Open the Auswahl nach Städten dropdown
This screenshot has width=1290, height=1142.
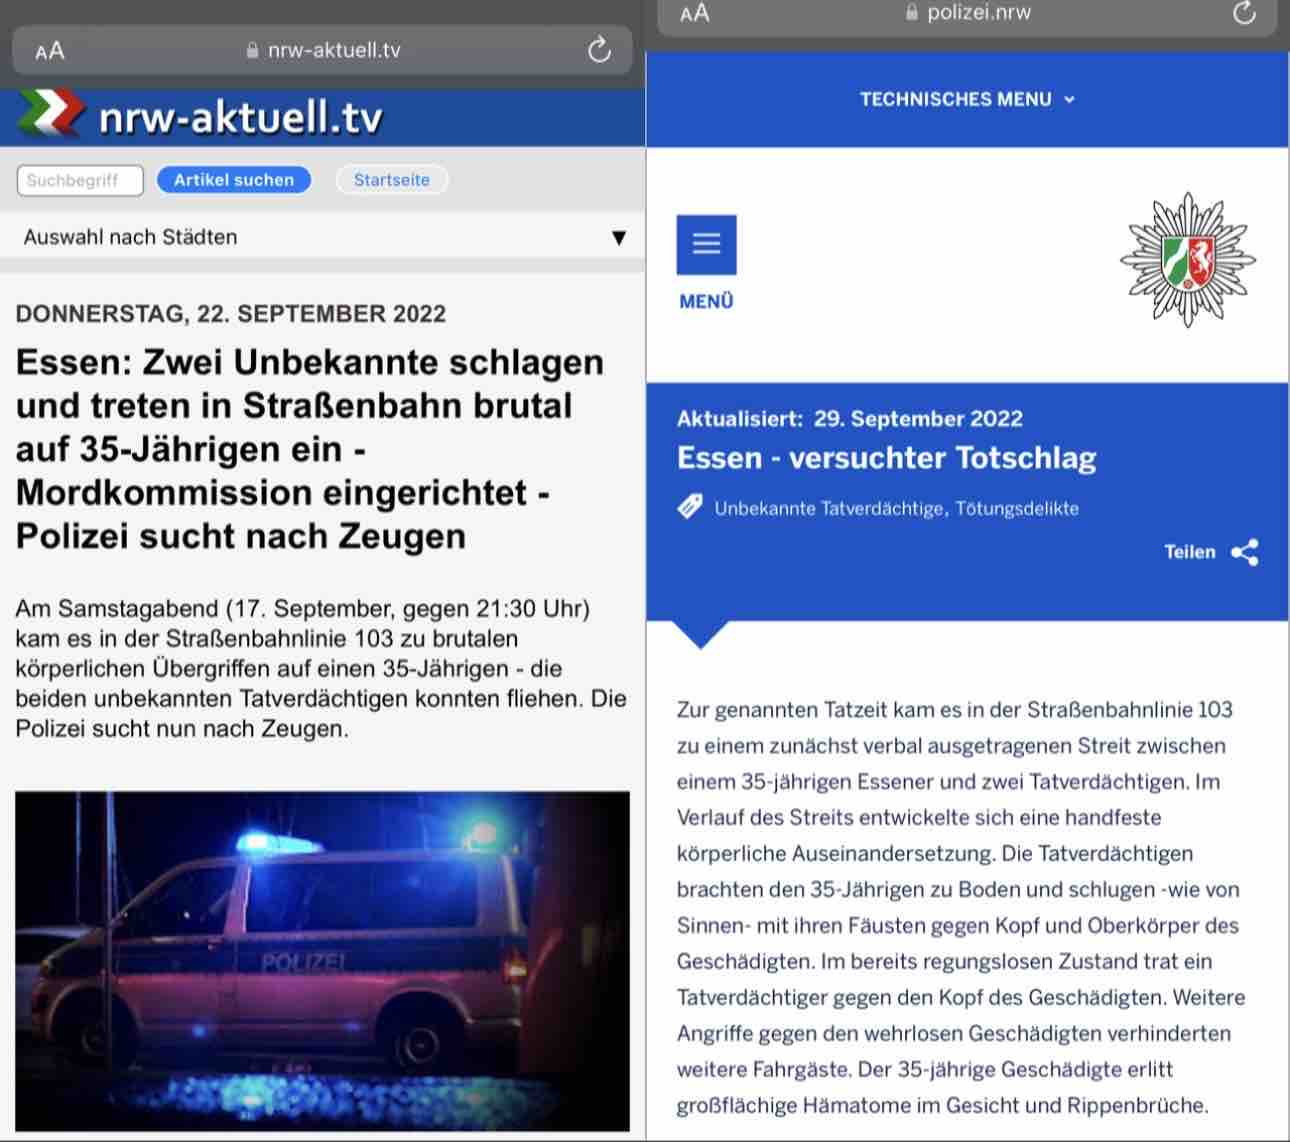click(323, 237)
